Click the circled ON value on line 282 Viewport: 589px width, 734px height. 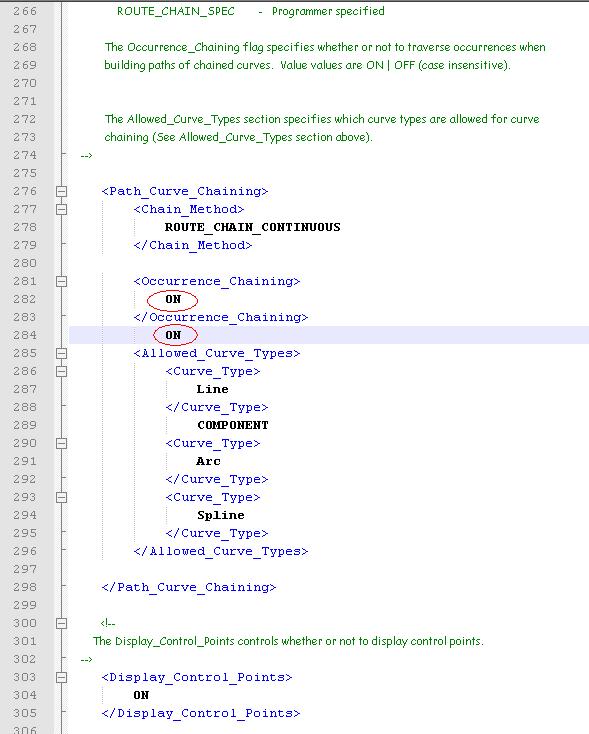coord(173,299)
